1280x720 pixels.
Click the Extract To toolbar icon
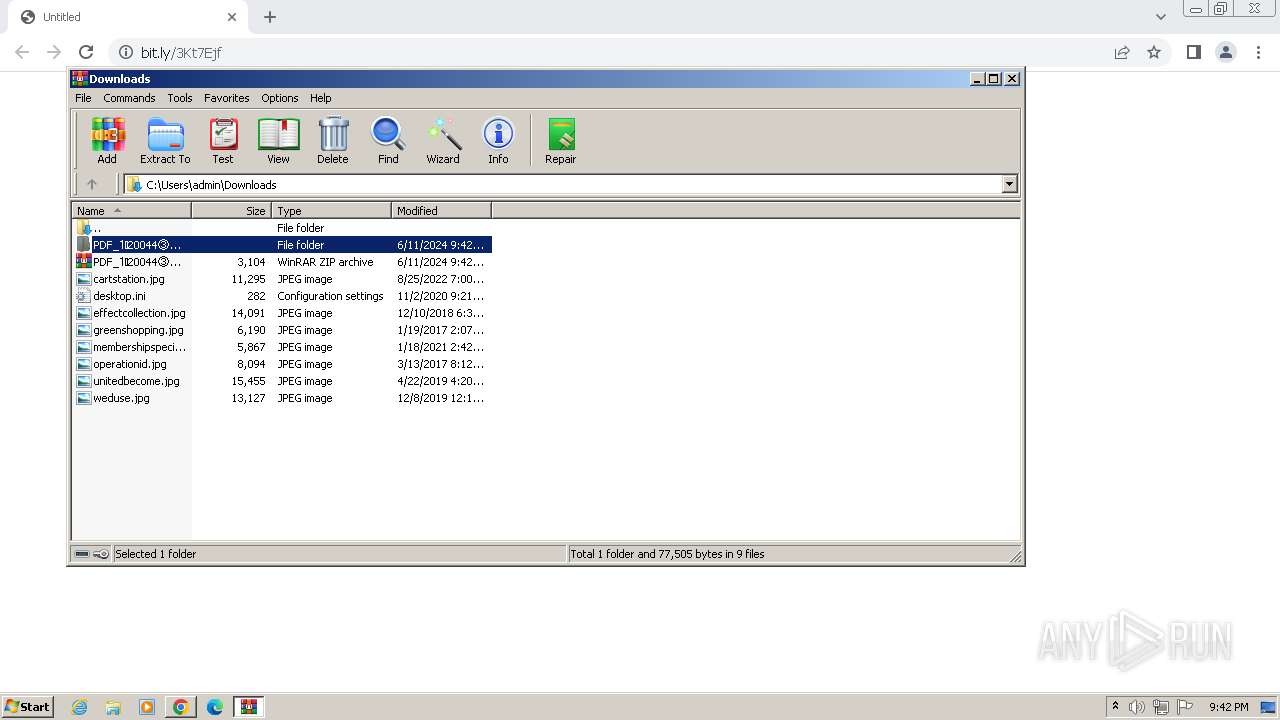[x=165, y=140]
